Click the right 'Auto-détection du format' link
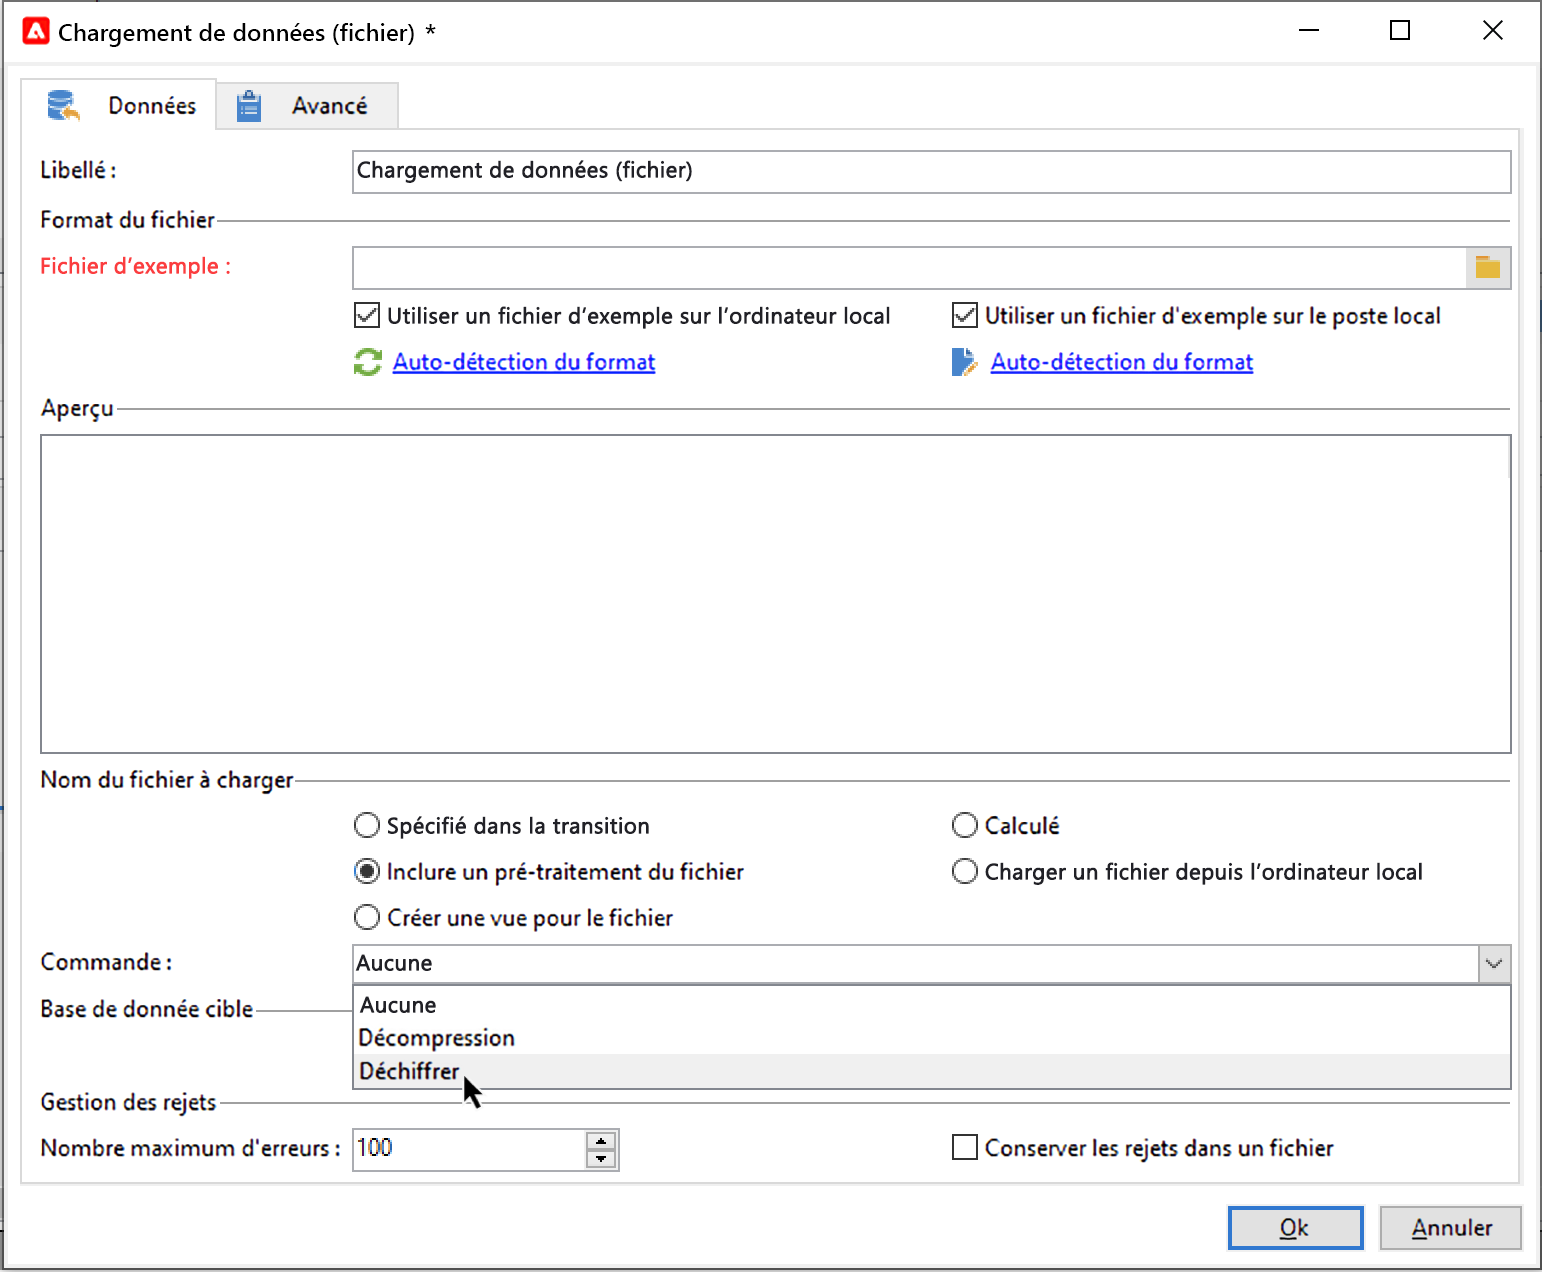 point(1122,362)
